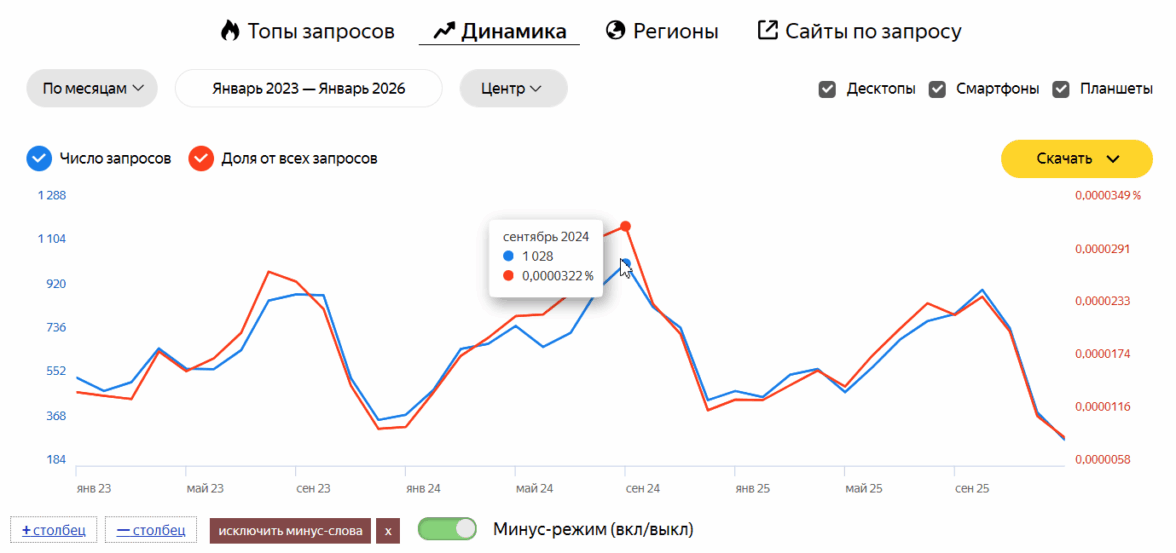Switch to the Топы запросов tab

click(x=321, y=31)
